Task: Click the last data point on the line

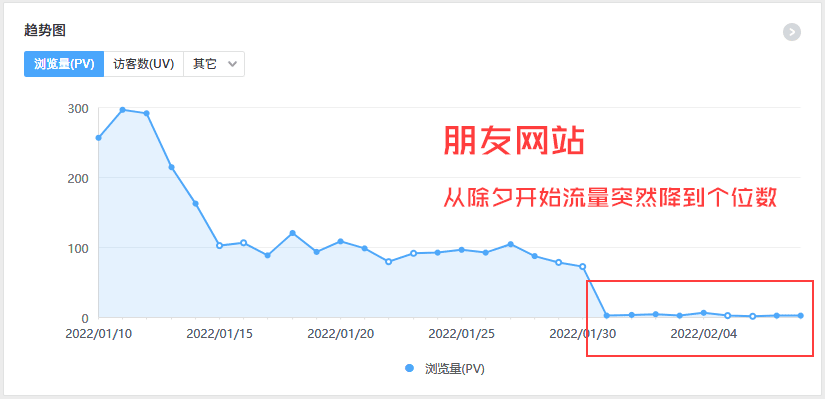Action: coord(801,315)
